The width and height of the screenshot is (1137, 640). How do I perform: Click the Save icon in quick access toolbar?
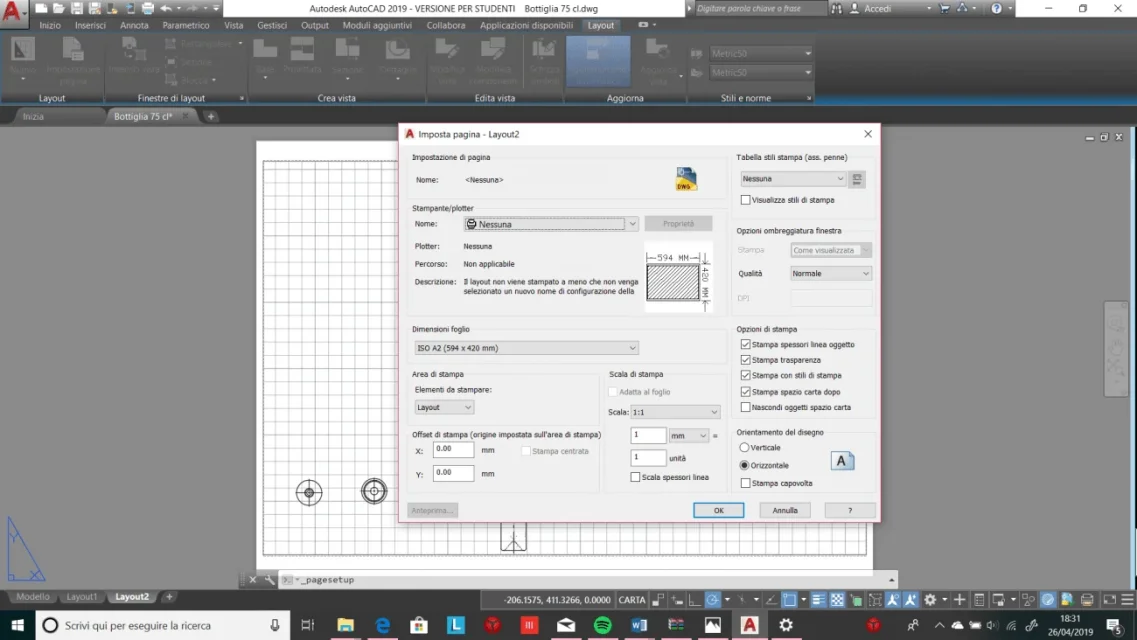tap(76, 9)
